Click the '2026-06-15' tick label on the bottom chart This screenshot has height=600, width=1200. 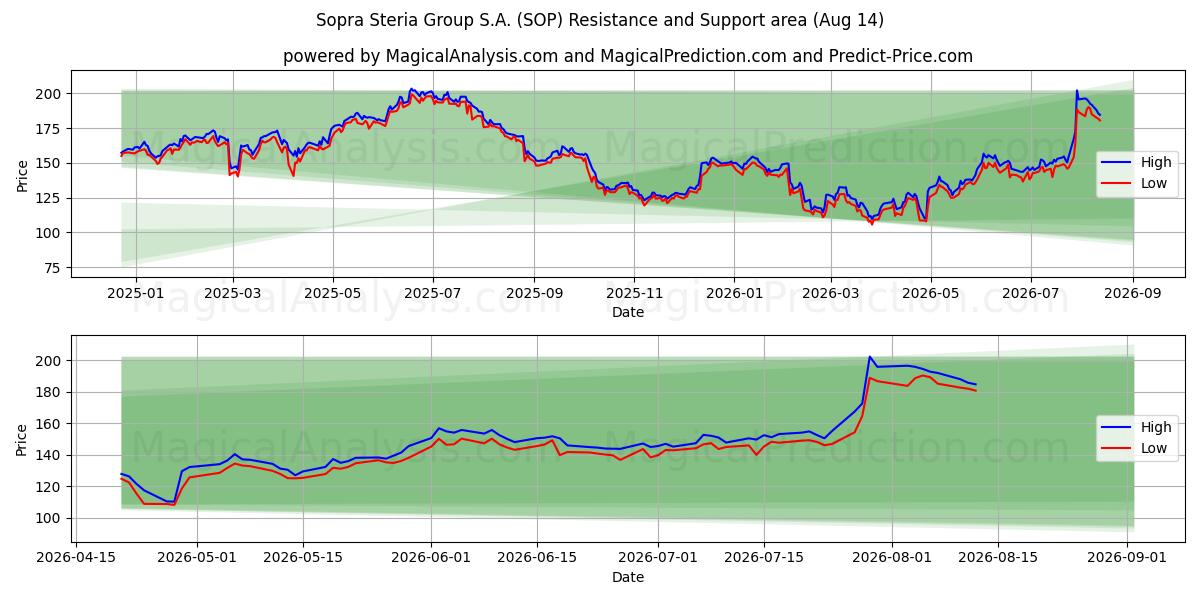[537, 558]
